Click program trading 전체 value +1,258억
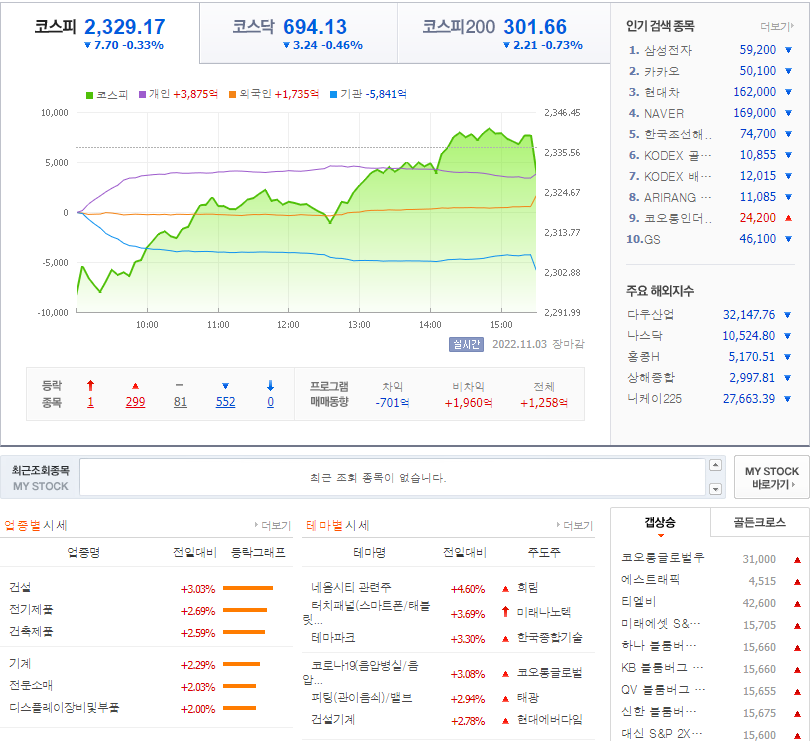Viewport: 810px width, 741px height. coord(543,403)
